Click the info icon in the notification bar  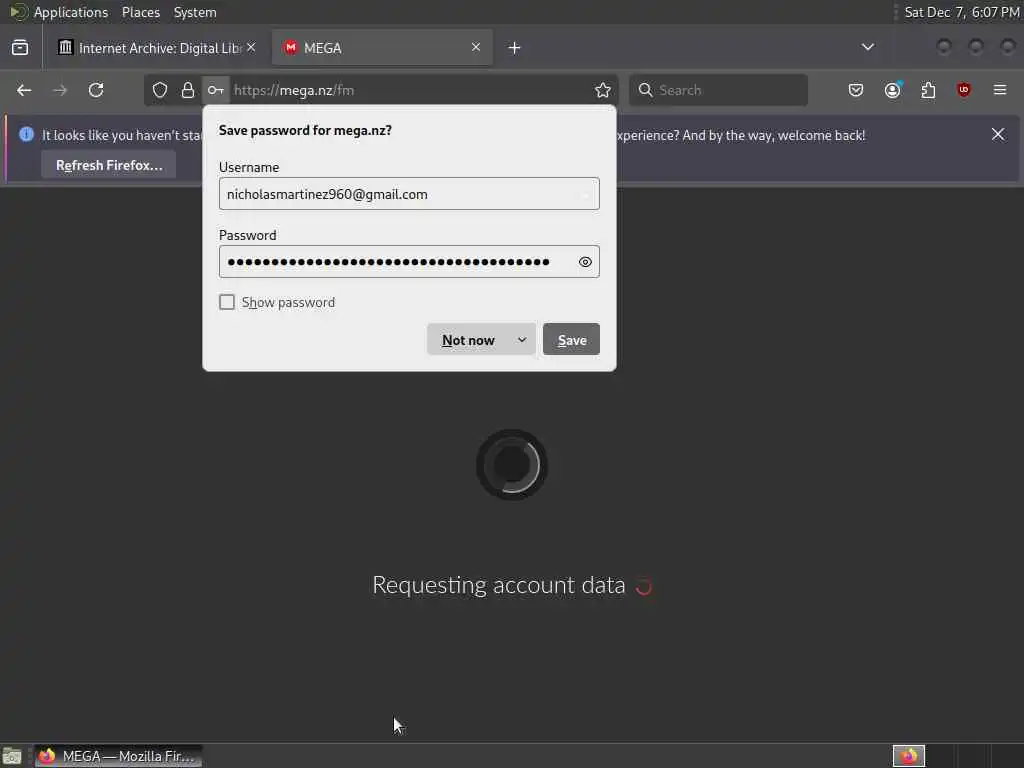(26, 134)
